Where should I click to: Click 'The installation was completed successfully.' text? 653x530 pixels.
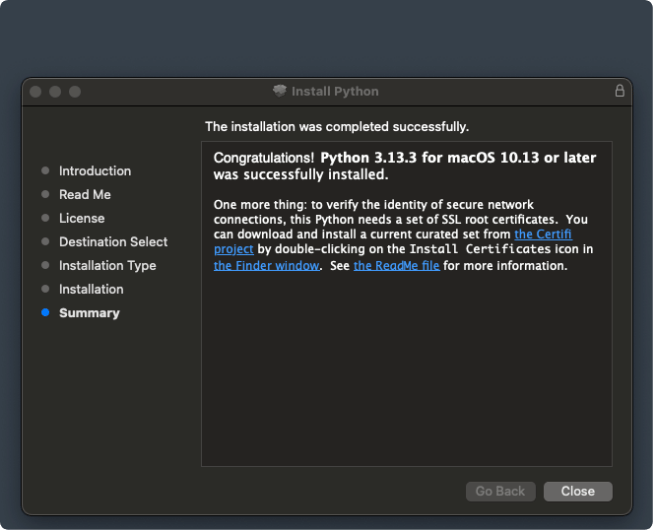[x=337, y=127]
